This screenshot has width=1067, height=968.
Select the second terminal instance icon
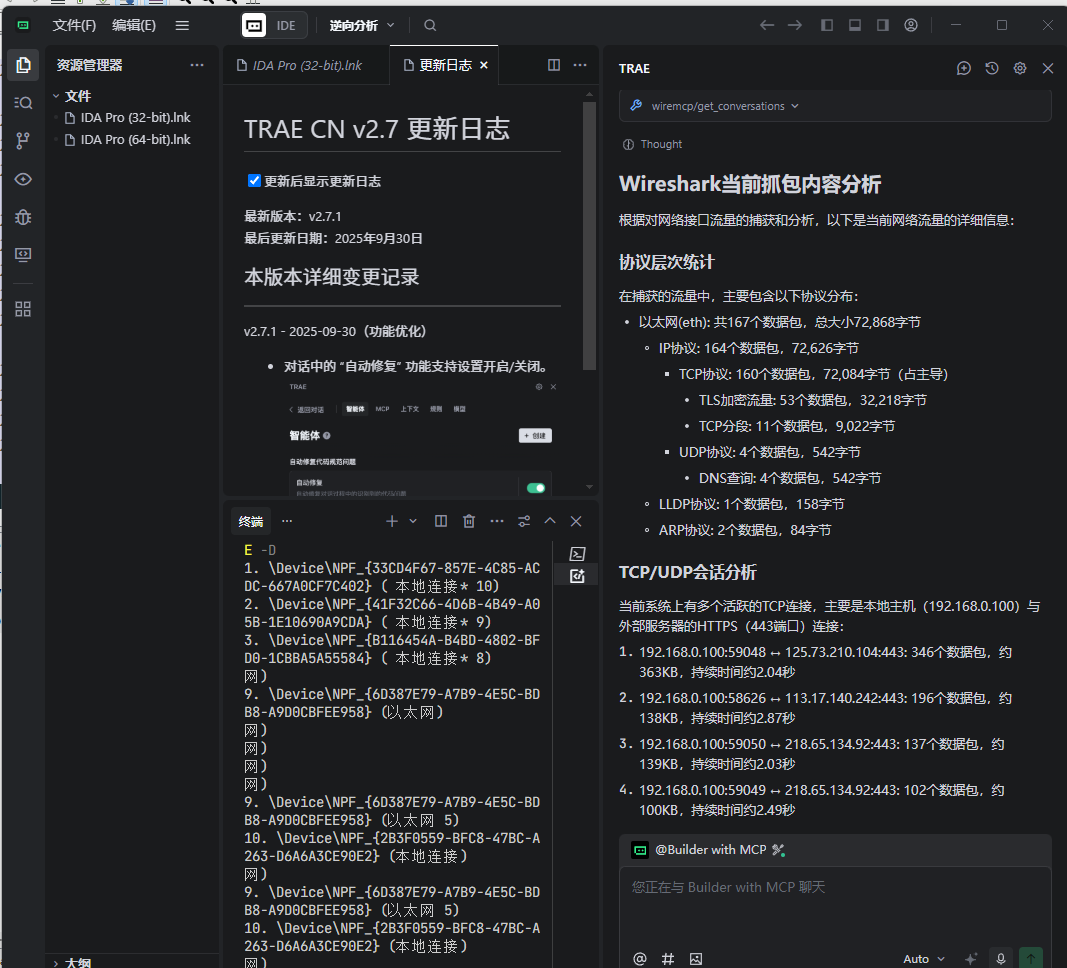tap(577, 575)
